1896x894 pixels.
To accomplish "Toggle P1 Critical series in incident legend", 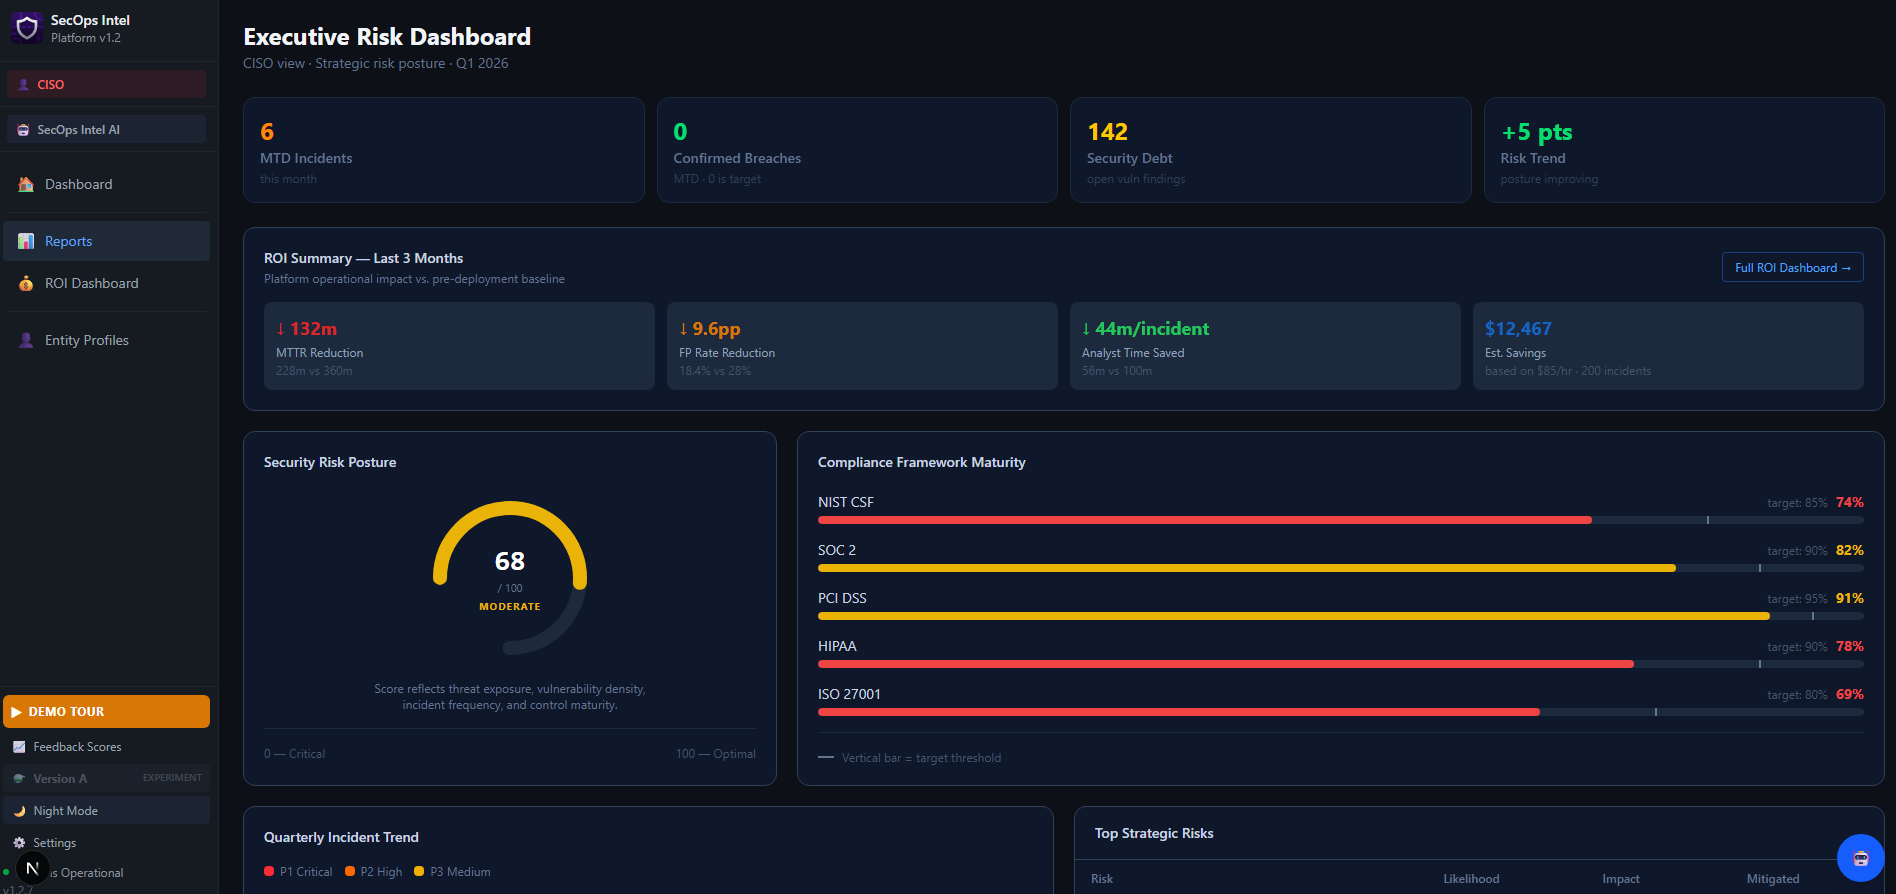I will click(298, 872).
